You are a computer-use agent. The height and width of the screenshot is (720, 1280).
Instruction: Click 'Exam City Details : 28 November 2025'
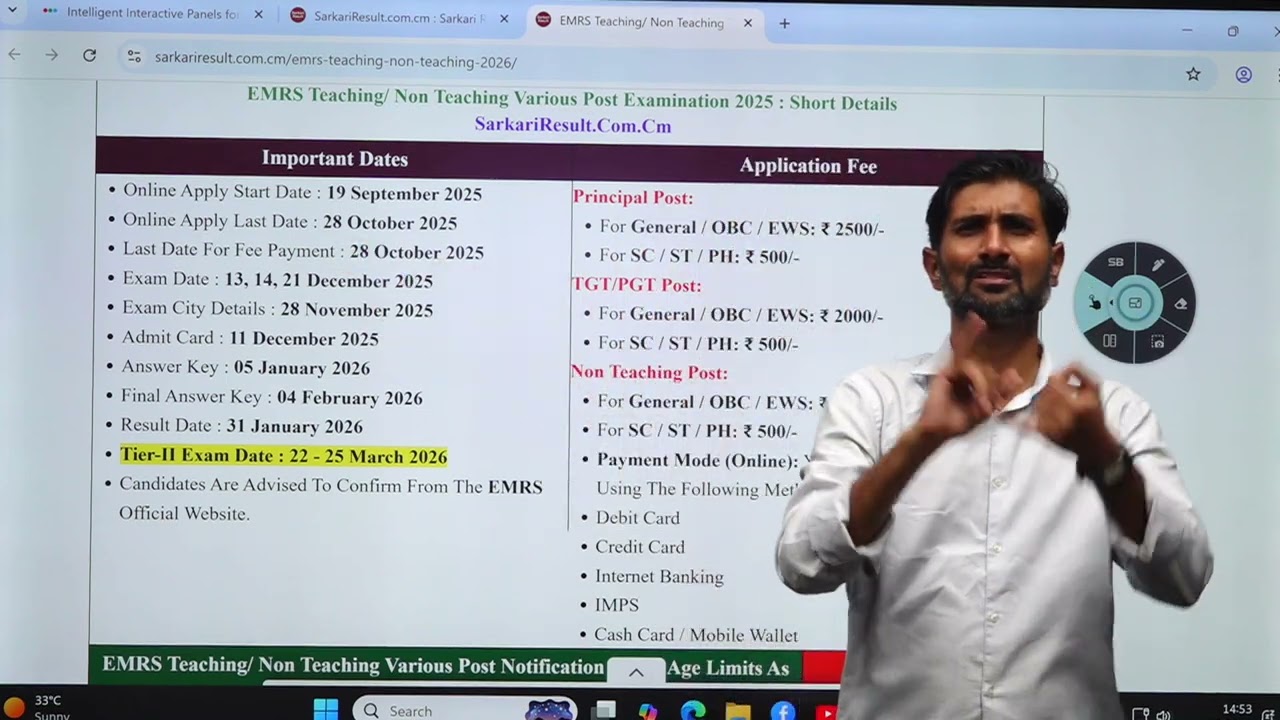click(x=278, y=309)
